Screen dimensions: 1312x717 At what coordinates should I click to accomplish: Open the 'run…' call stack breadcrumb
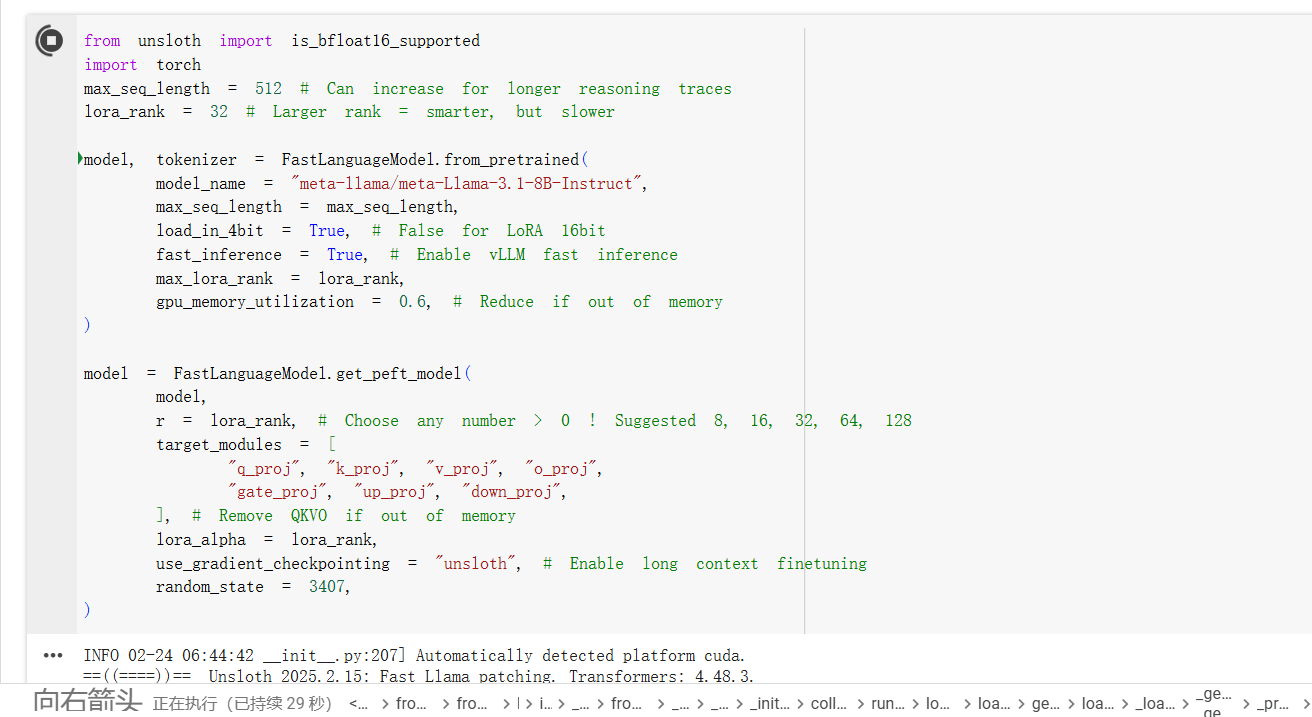pos(888,704)
